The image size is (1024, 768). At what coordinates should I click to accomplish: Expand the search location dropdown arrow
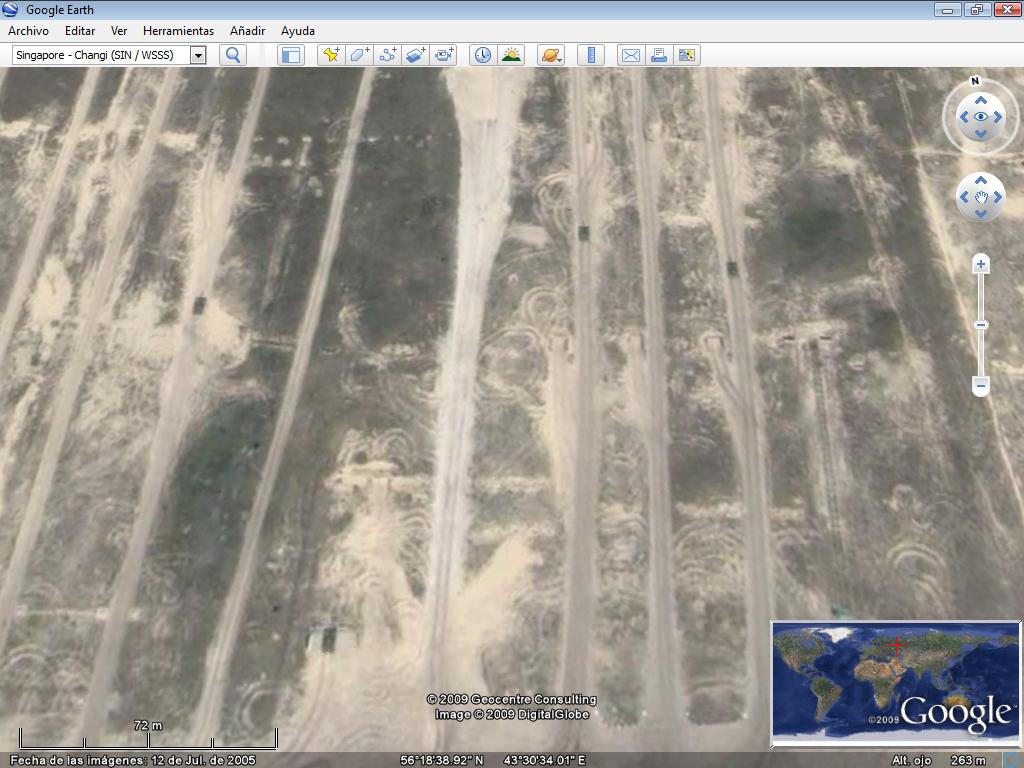[x=198, y=55]
